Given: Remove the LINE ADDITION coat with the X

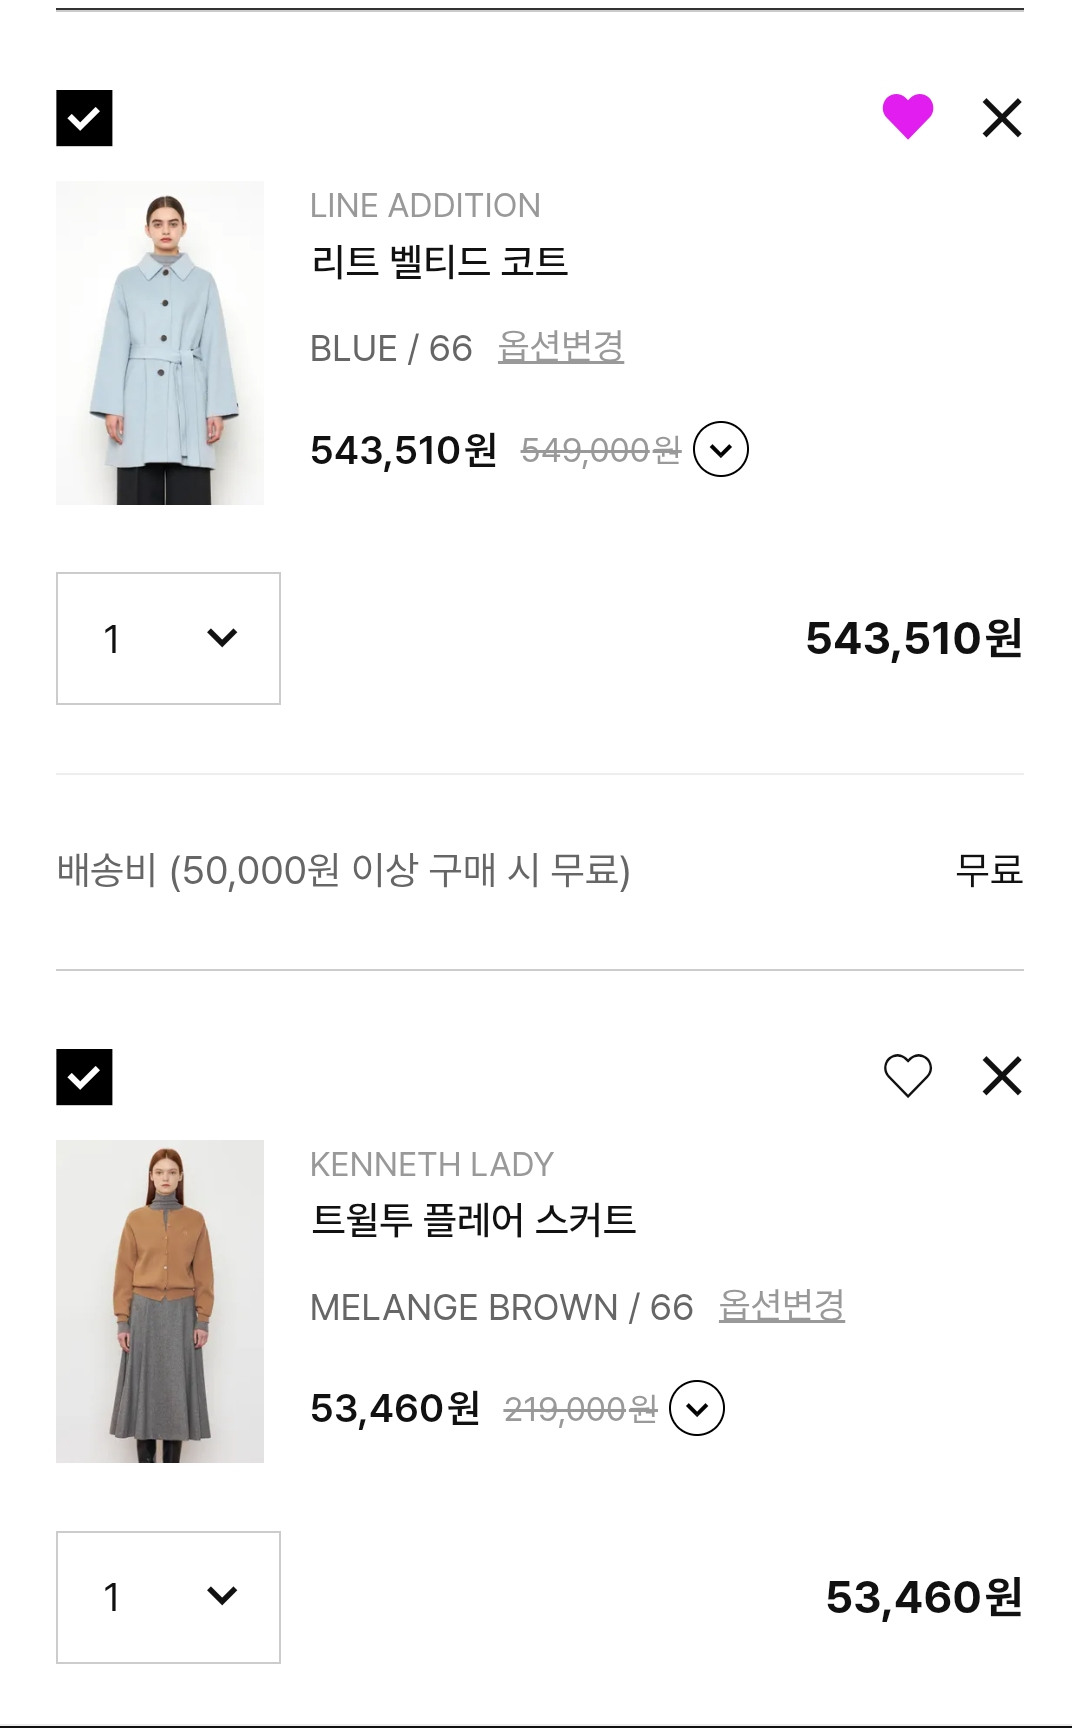Looking at the screenshot, I should point(1001,117).
